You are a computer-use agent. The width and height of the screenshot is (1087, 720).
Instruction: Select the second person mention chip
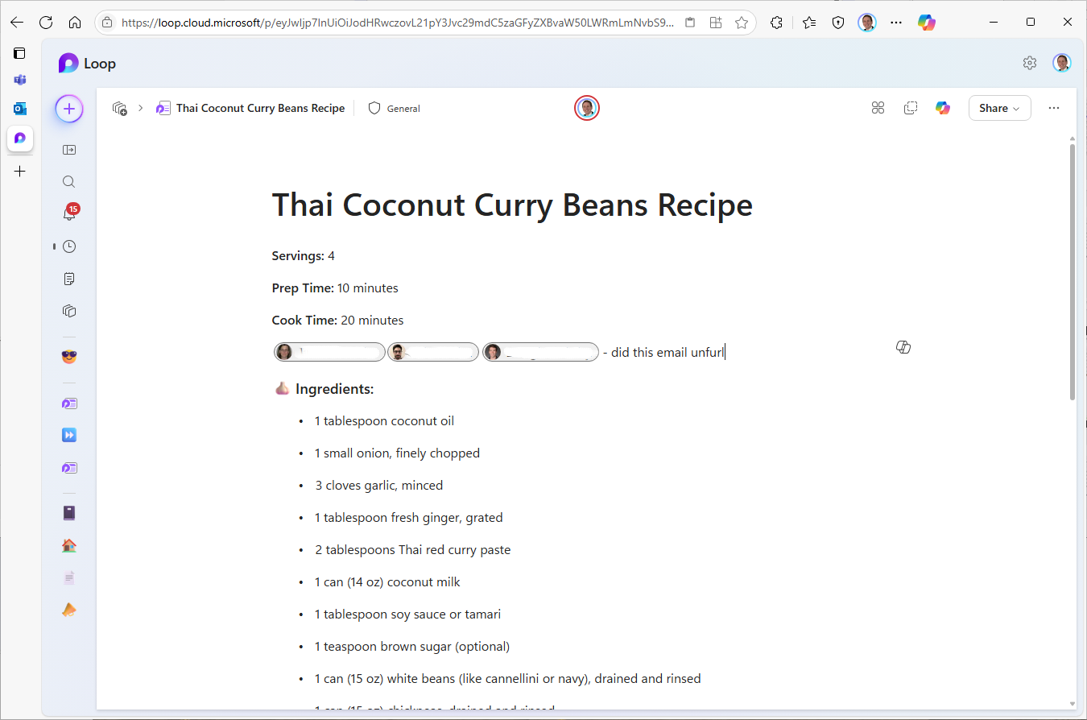coord(433,352)
